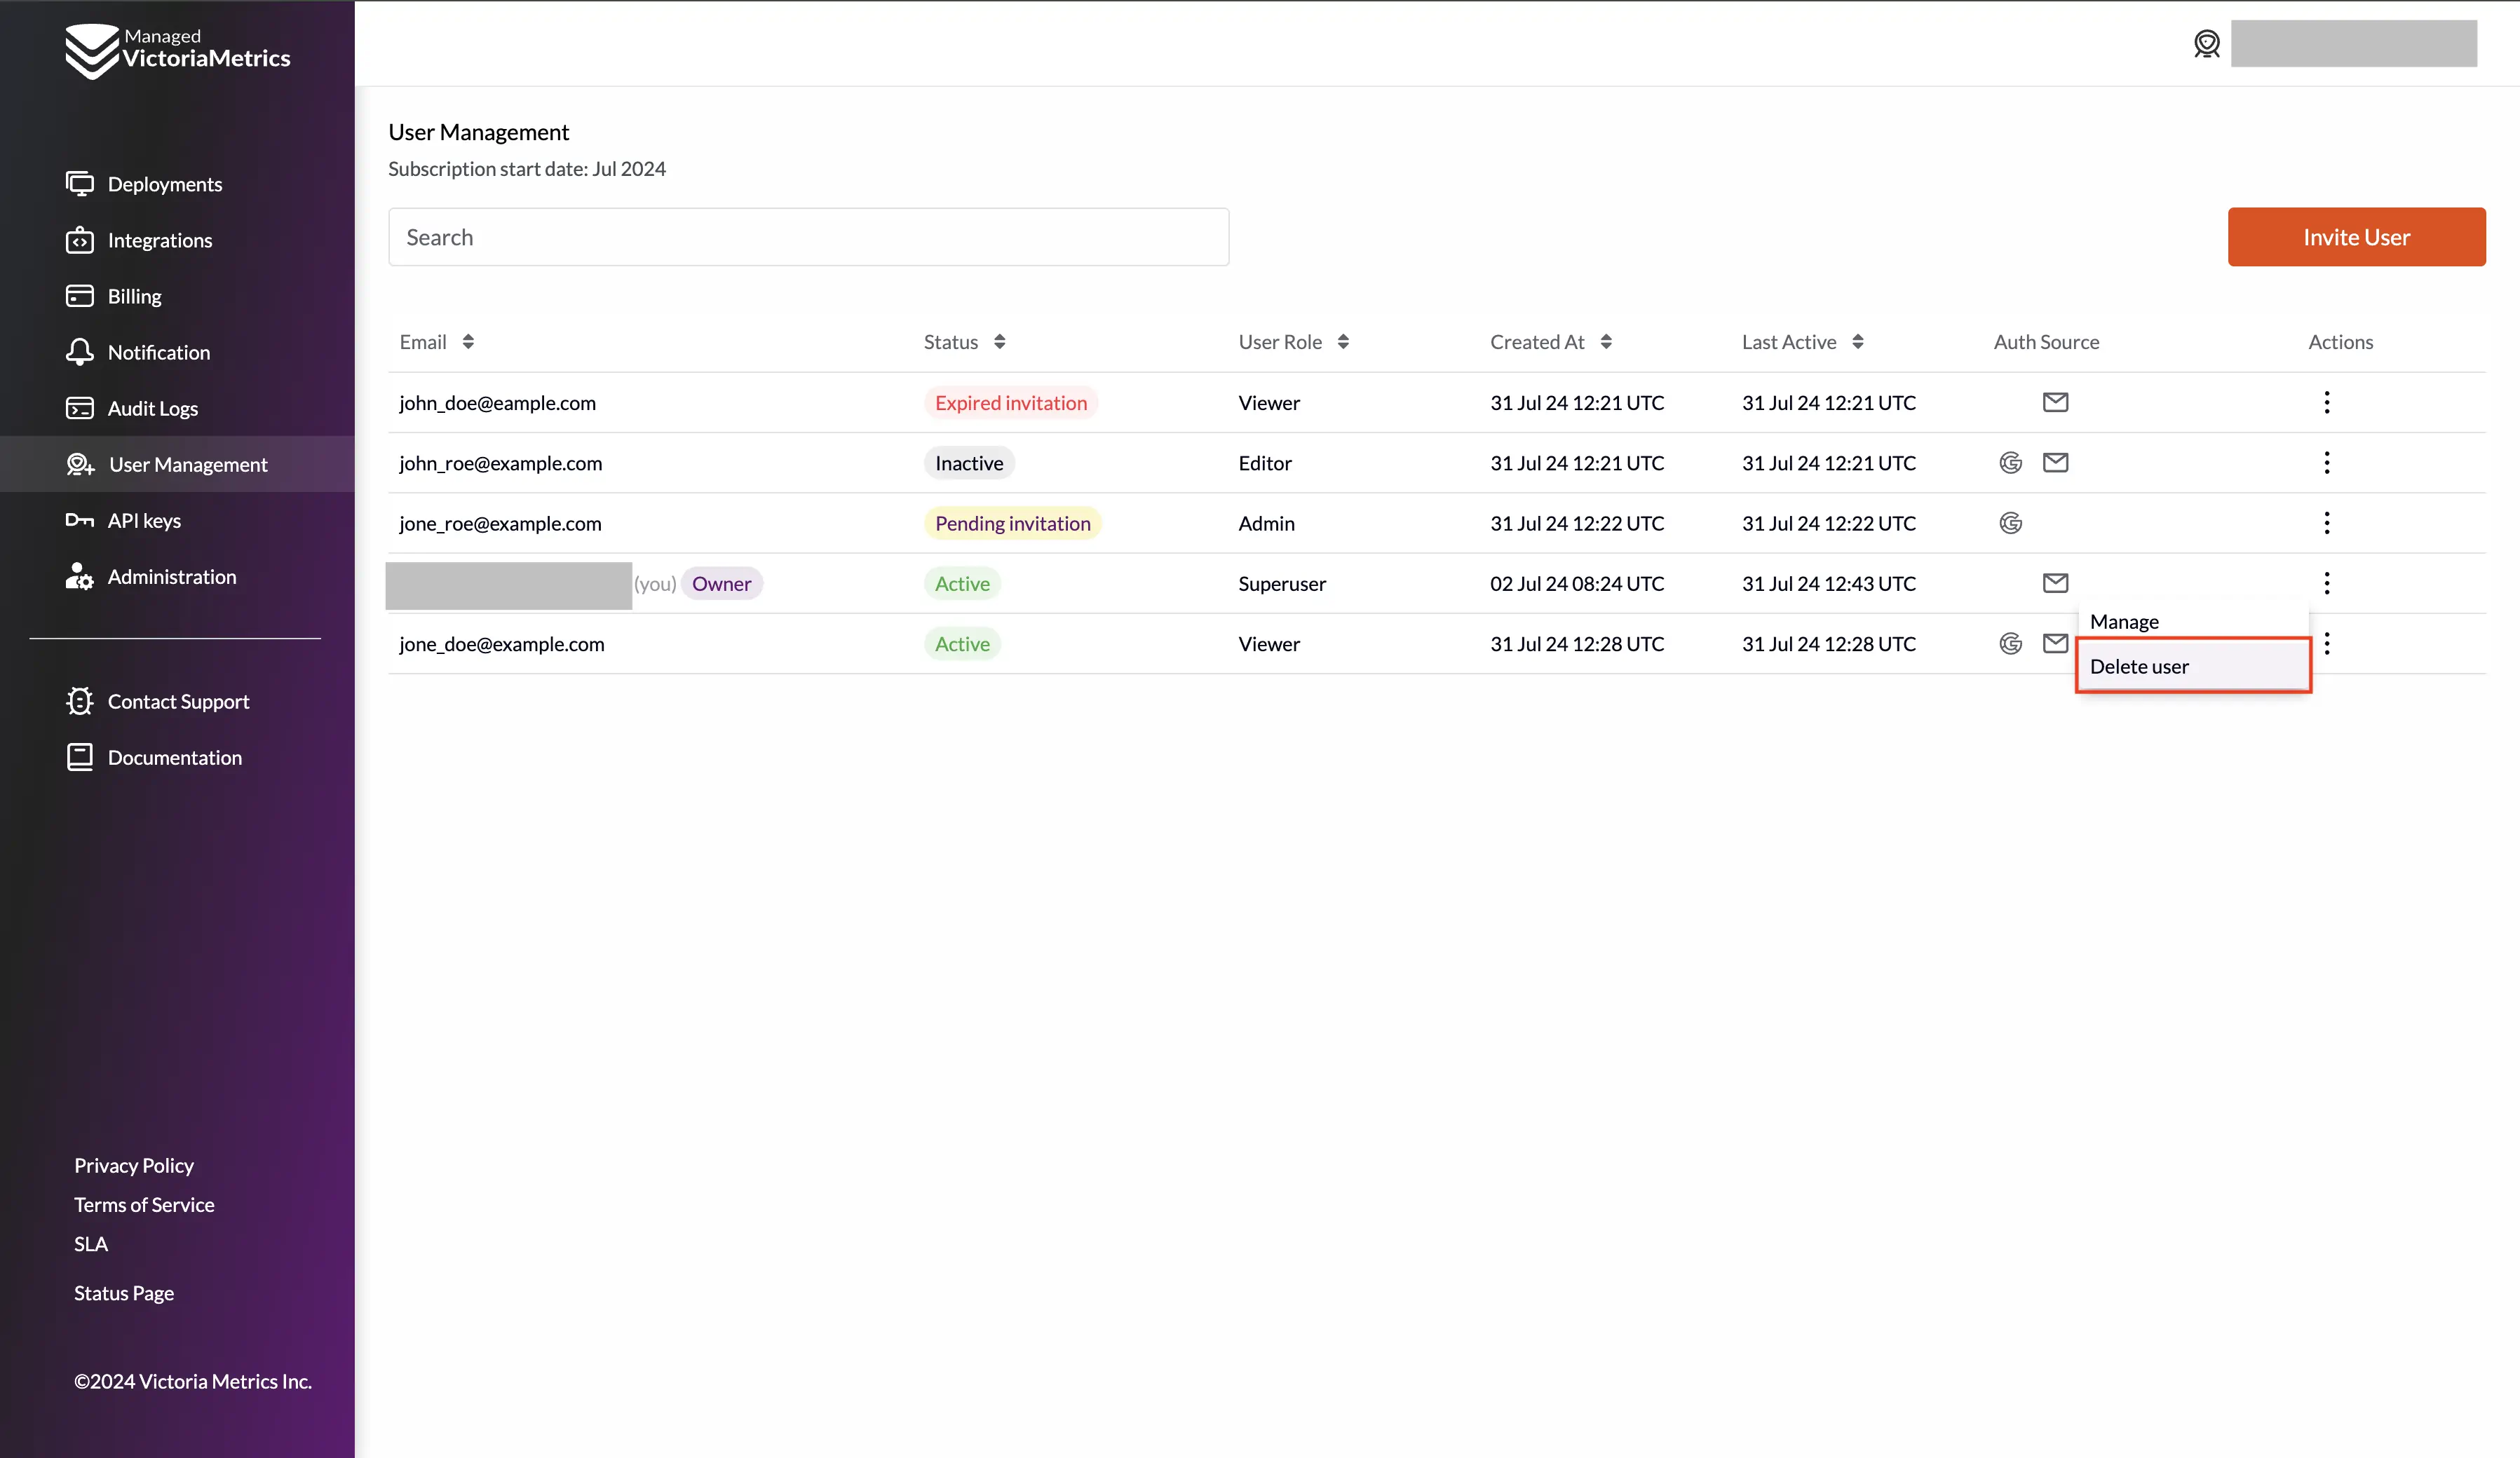Screen dimensions: 2520x1458
Task: Click the API keys sidebar icon
Action: (x=80, y=519)
